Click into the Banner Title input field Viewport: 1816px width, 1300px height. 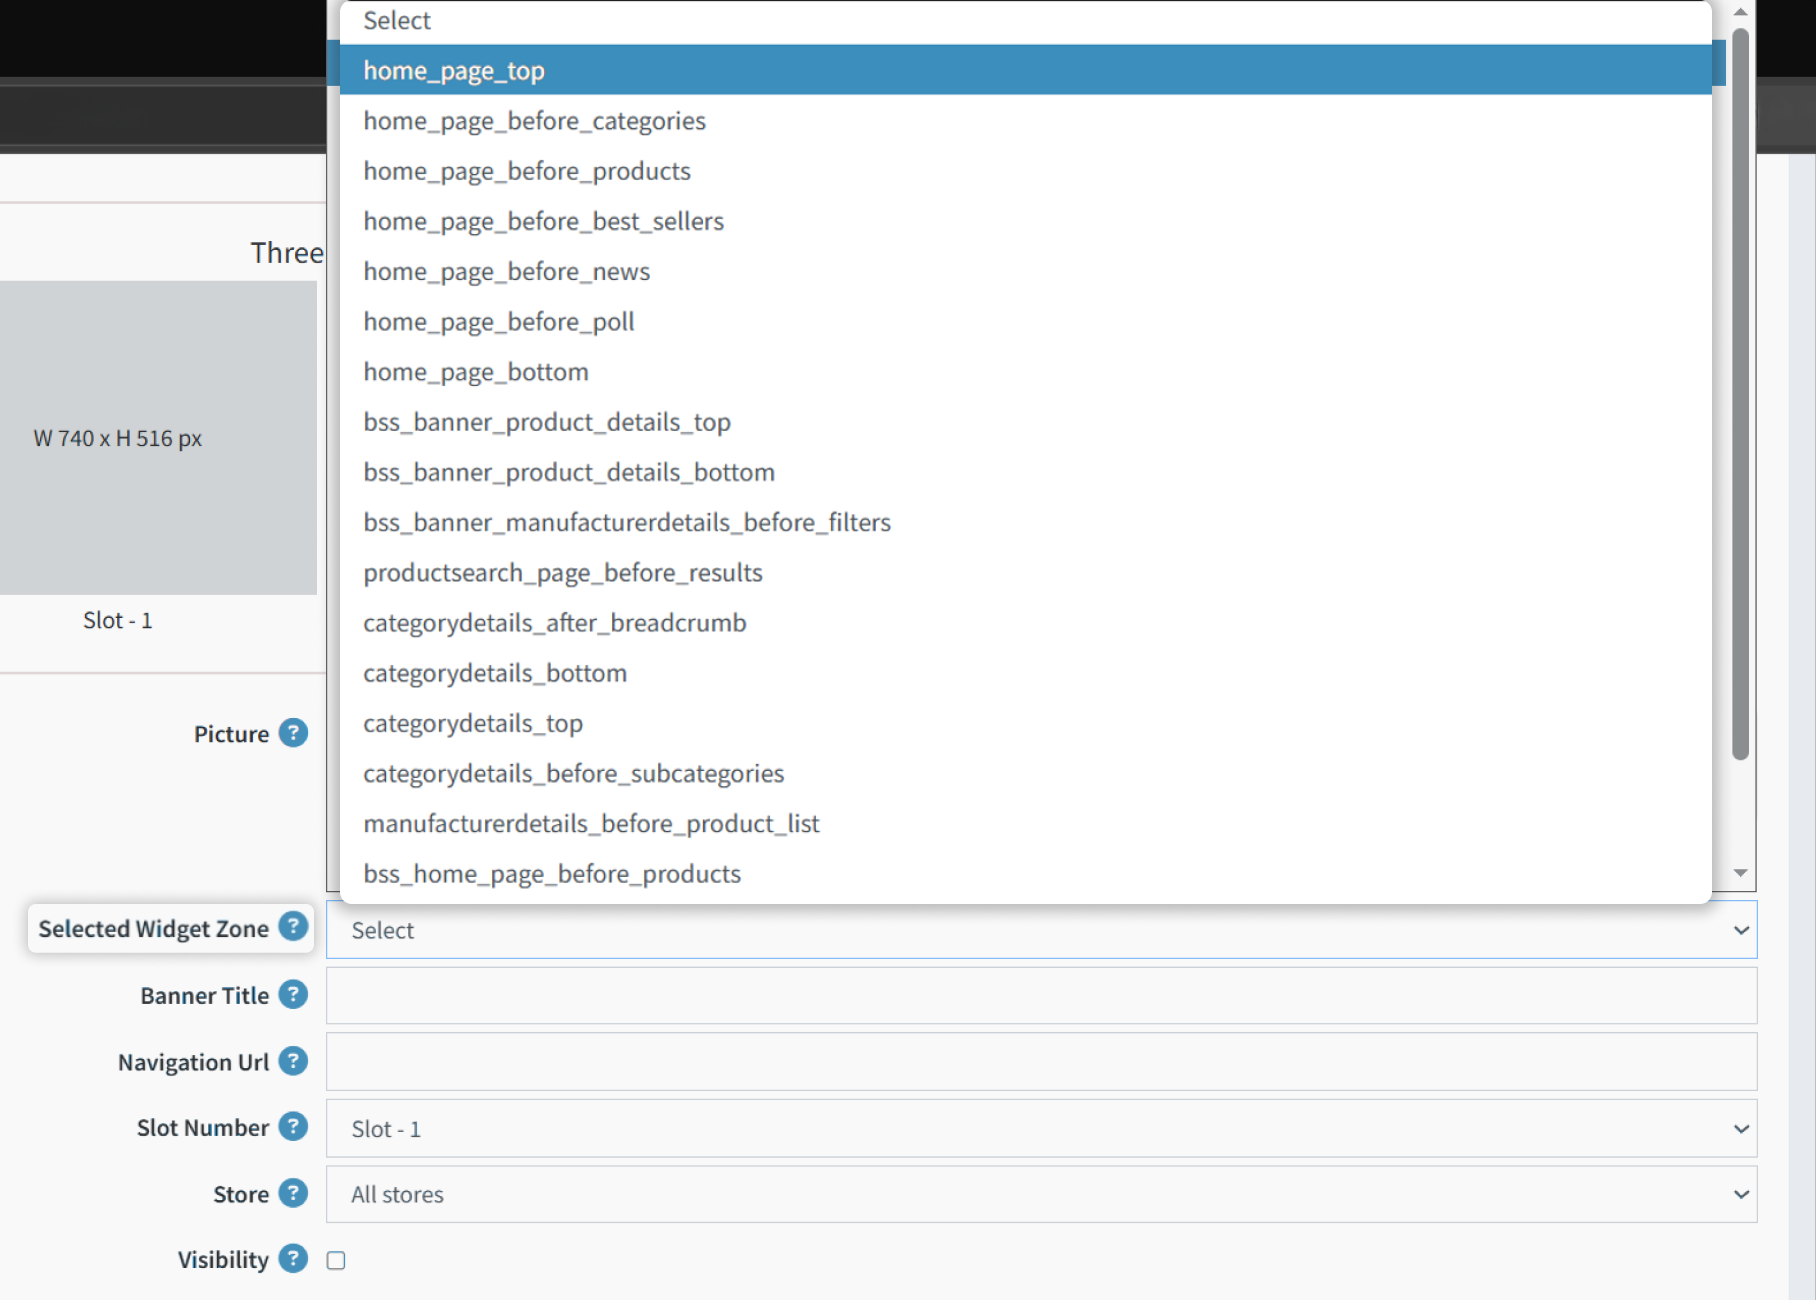[1041, 995]
